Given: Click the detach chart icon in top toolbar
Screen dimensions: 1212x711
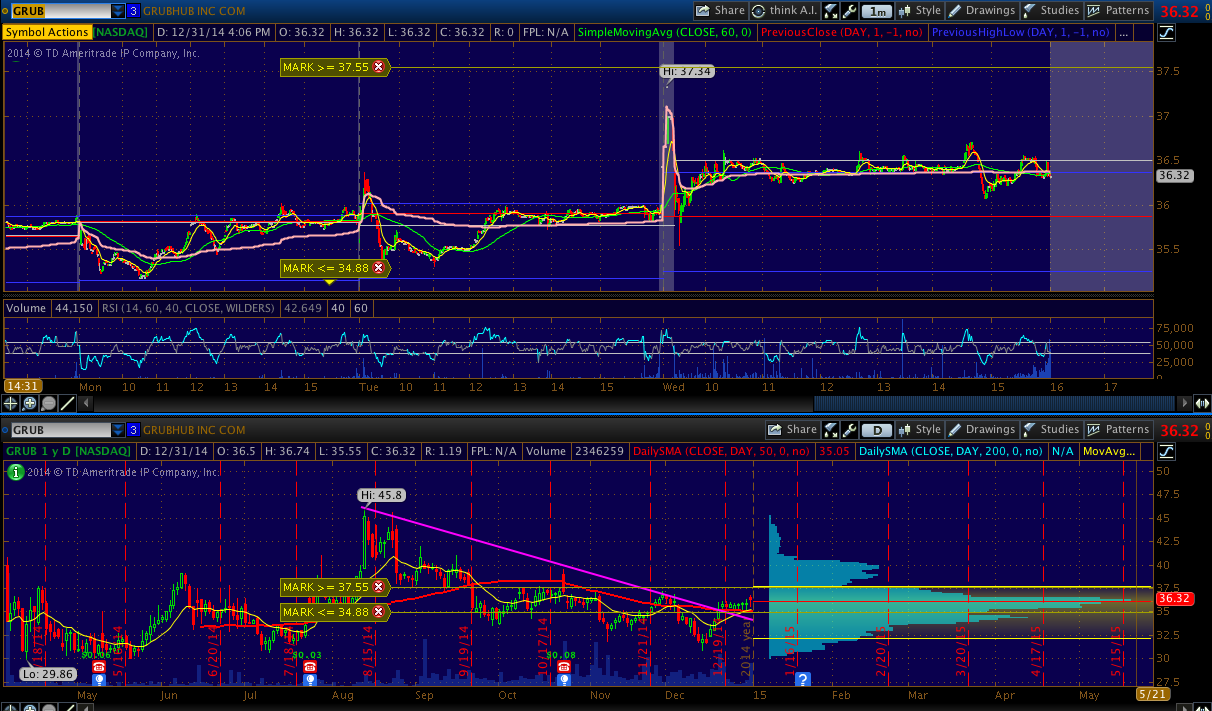Looking at the screenshot, I should [x=831, y=11].
